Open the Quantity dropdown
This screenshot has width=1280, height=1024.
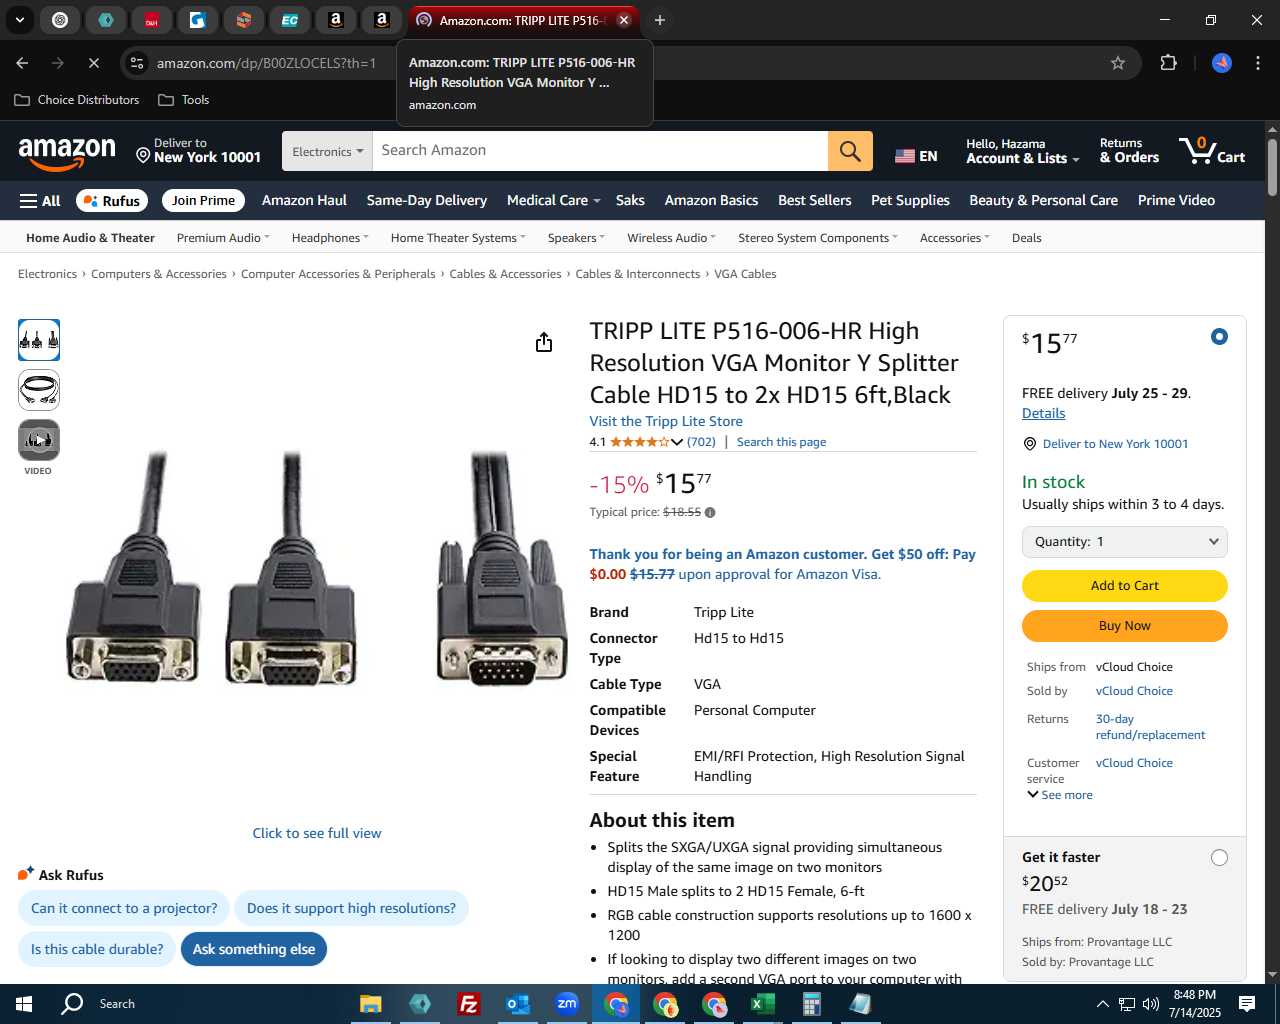coord(1125,542)
